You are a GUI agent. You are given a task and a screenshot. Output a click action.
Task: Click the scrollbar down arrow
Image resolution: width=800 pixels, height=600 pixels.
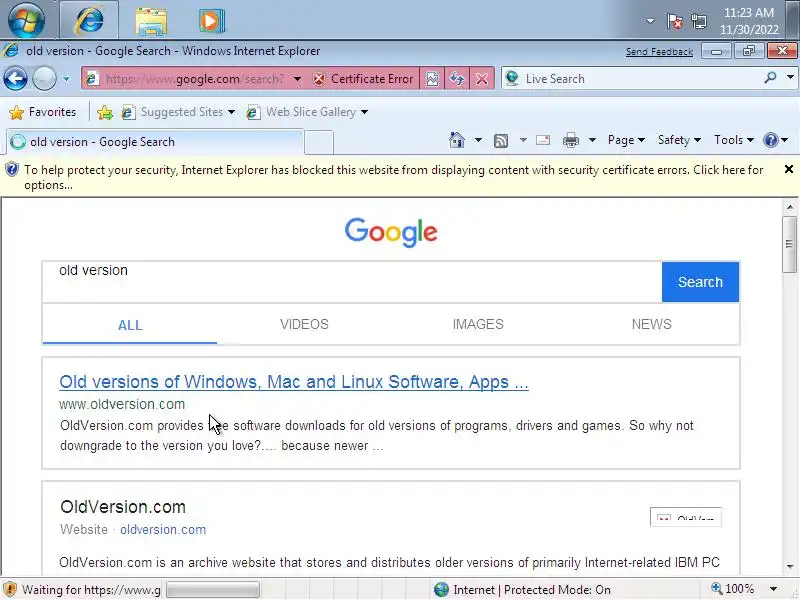click(x=790, y=566)
